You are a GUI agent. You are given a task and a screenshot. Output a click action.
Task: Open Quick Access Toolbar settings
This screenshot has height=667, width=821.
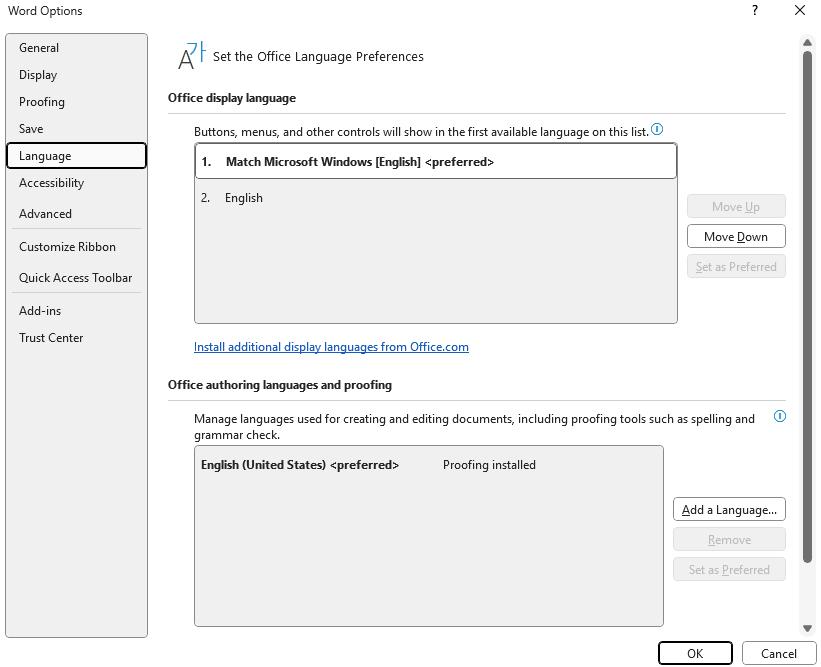pyautogui.click(x=76, y=277)
